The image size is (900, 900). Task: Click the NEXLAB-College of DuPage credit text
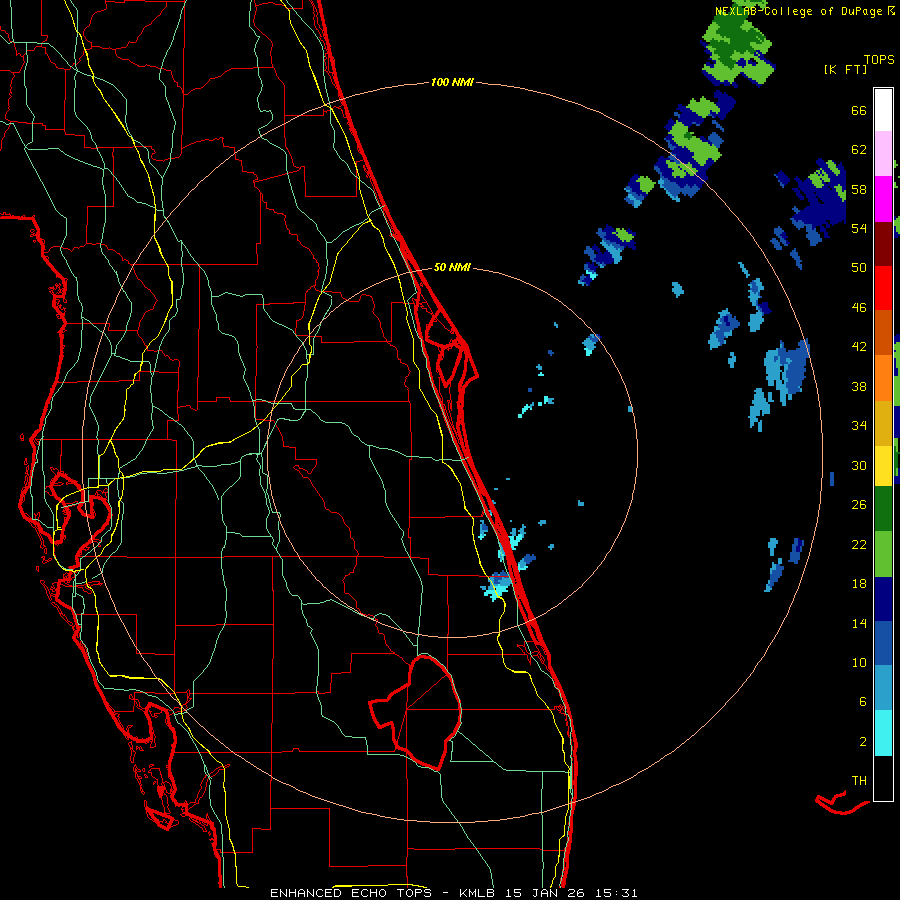click(799, 11)
